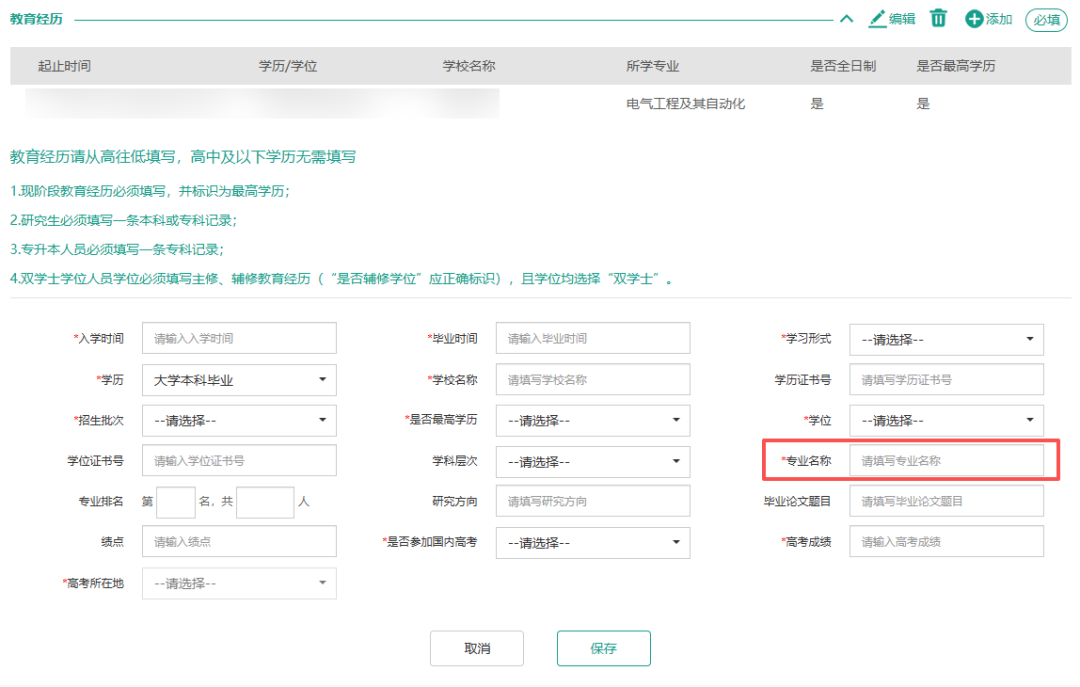Click the 添加 plus icon
1080x687 pixels.
pyautogui.click(x=974, y=19)
